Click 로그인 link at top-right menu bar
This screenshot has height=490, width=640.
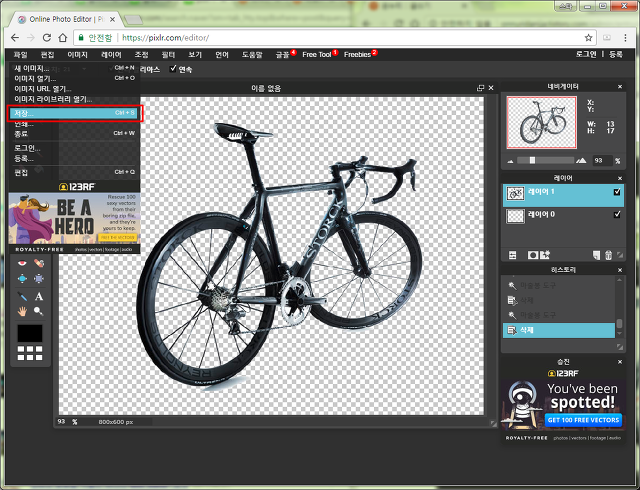point(586,54)
